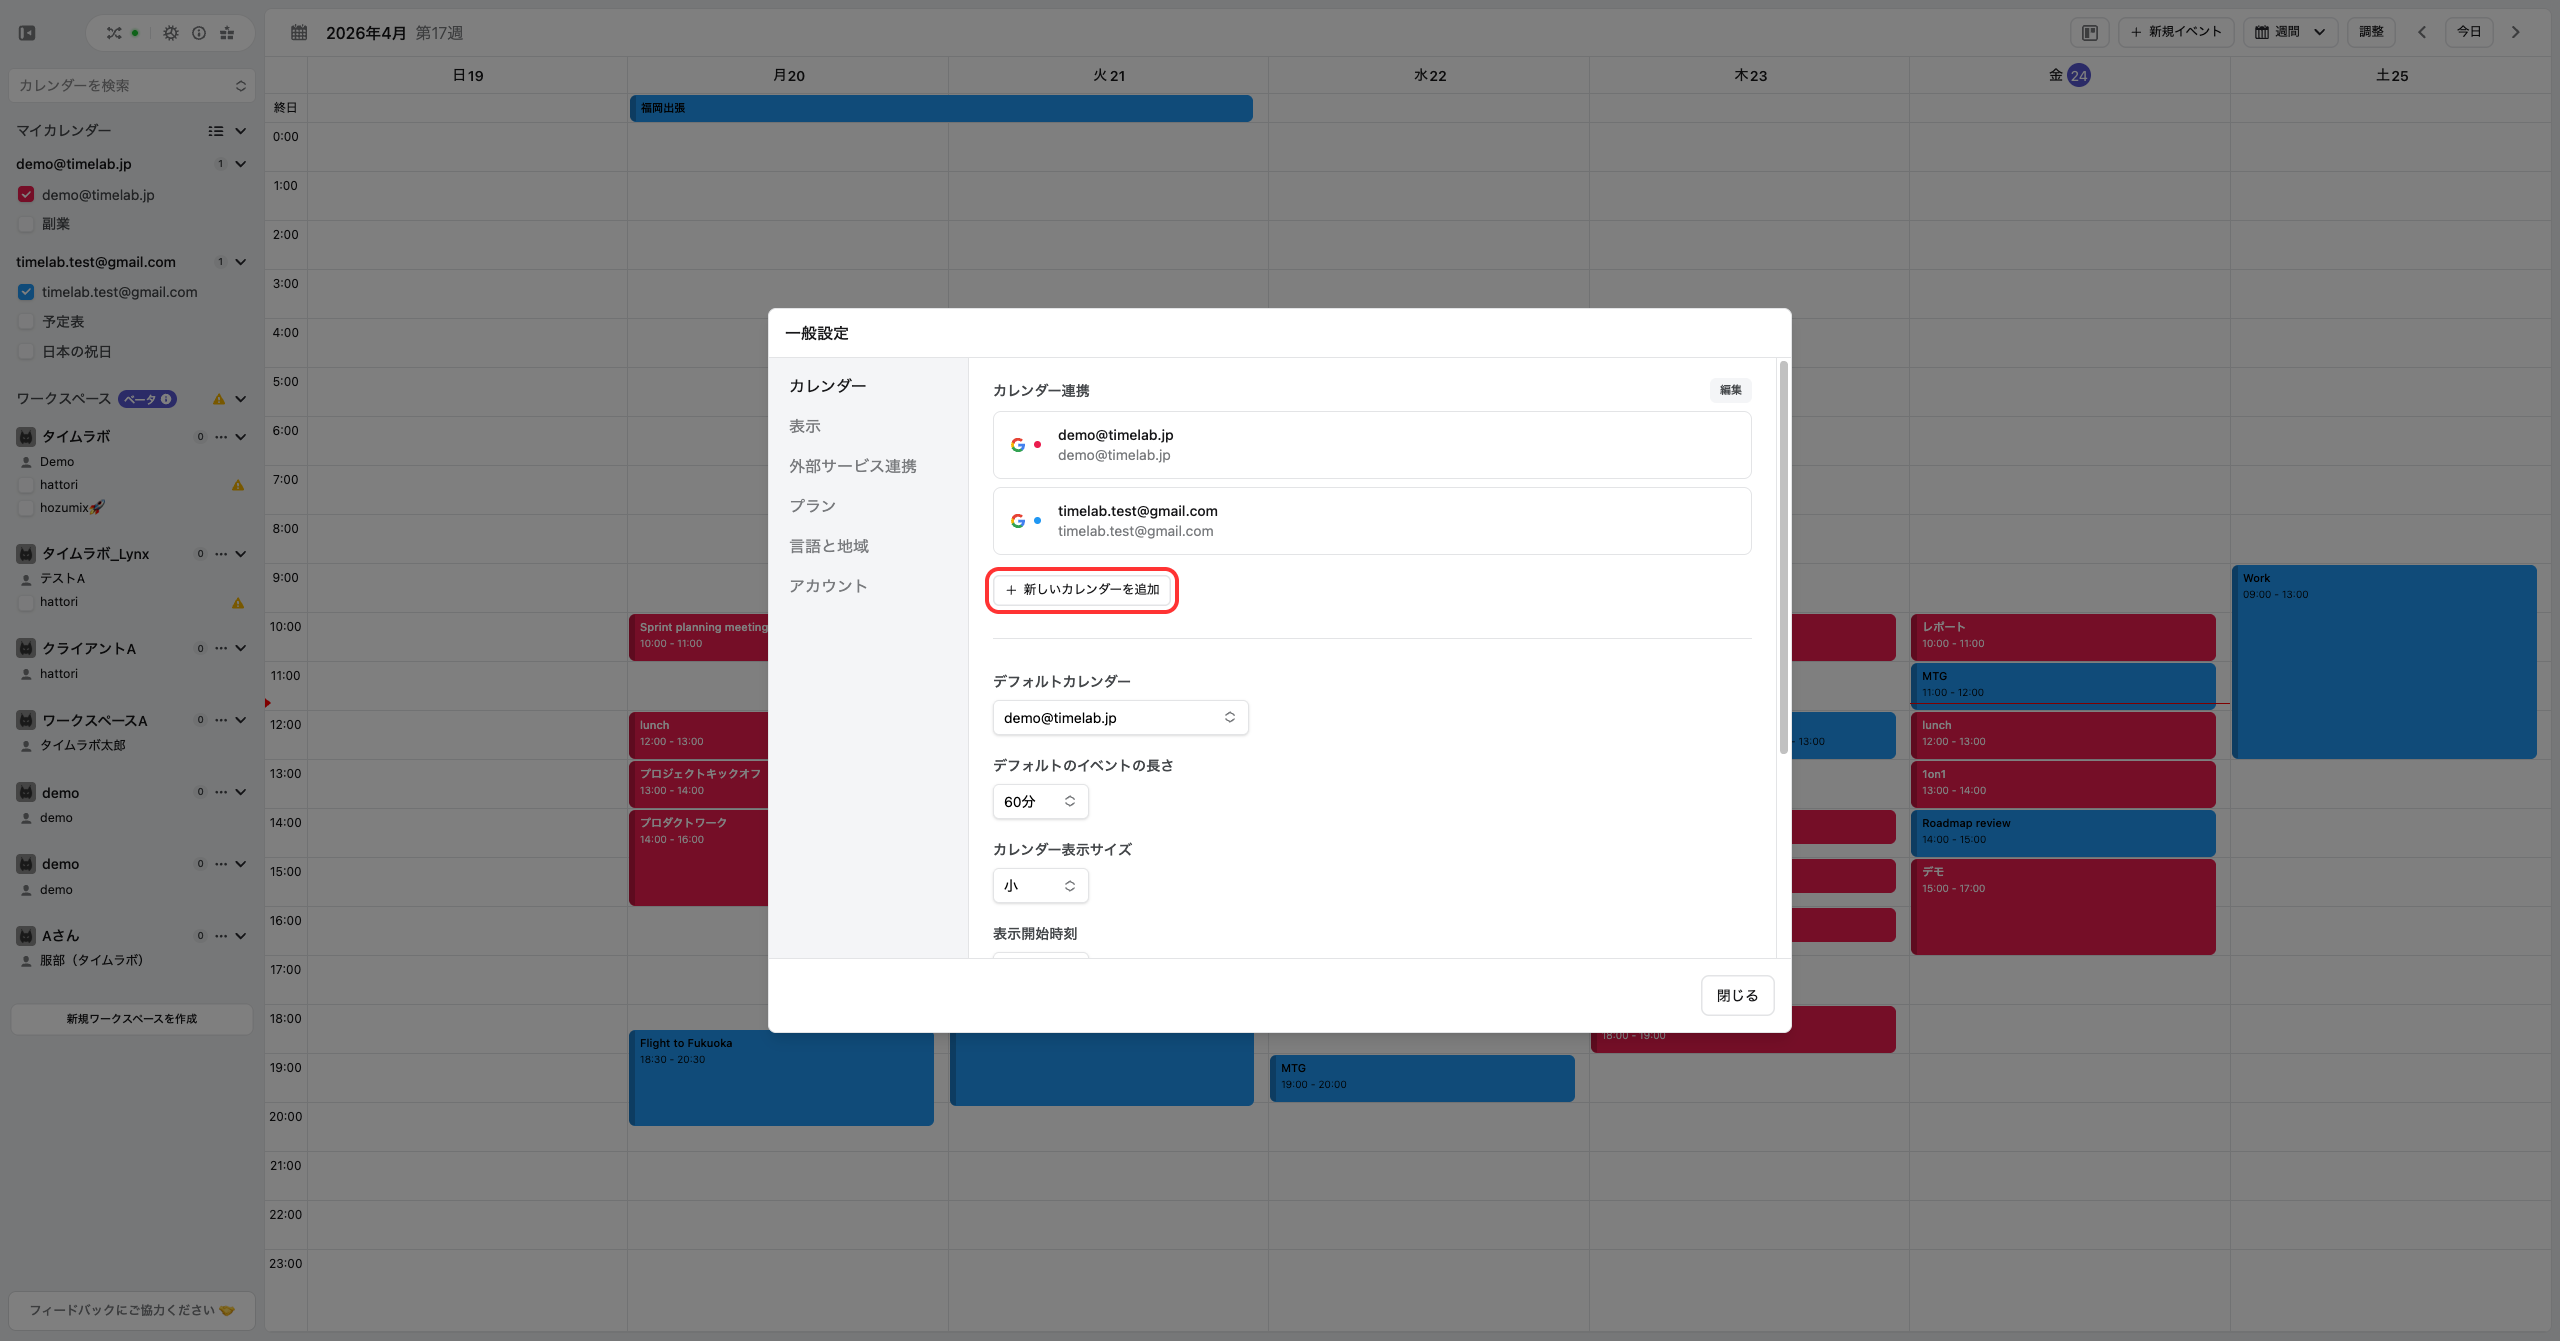Open the settings gear icon in toolbar

click(171, 33)
